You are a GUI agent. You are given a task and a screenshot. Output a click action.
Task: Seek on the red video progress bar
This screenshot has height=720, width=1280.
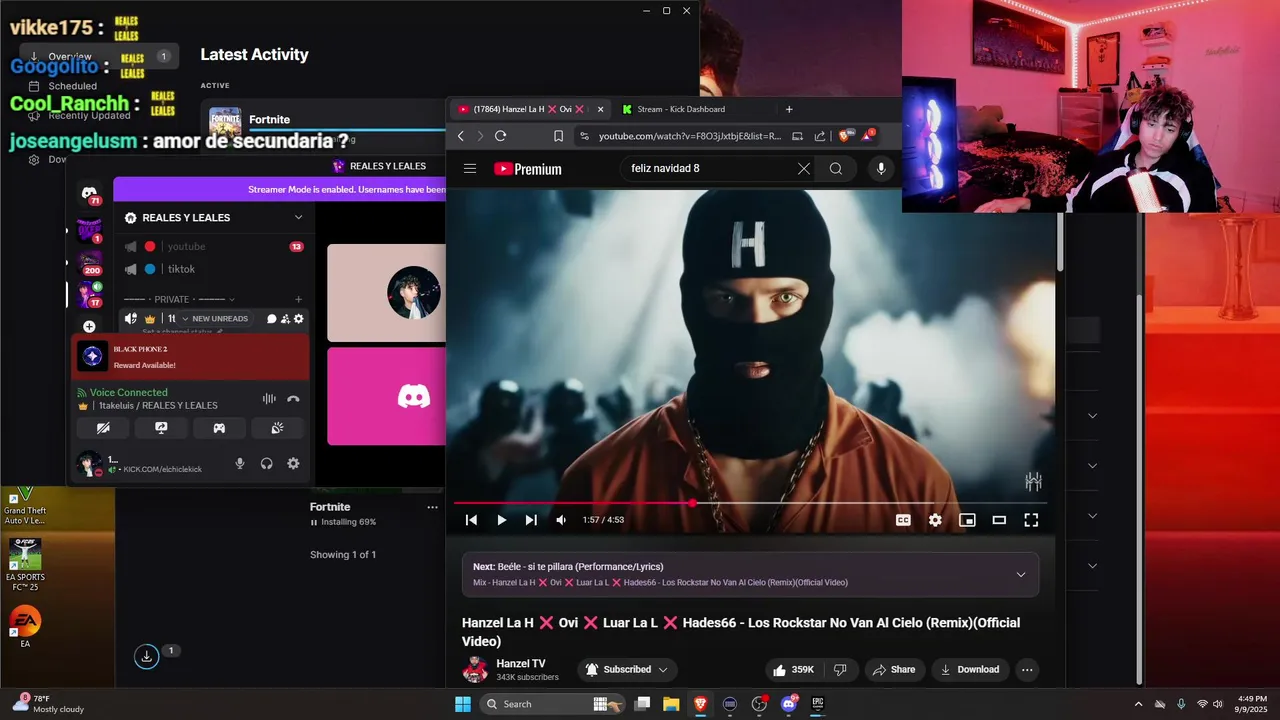(750, 503)
